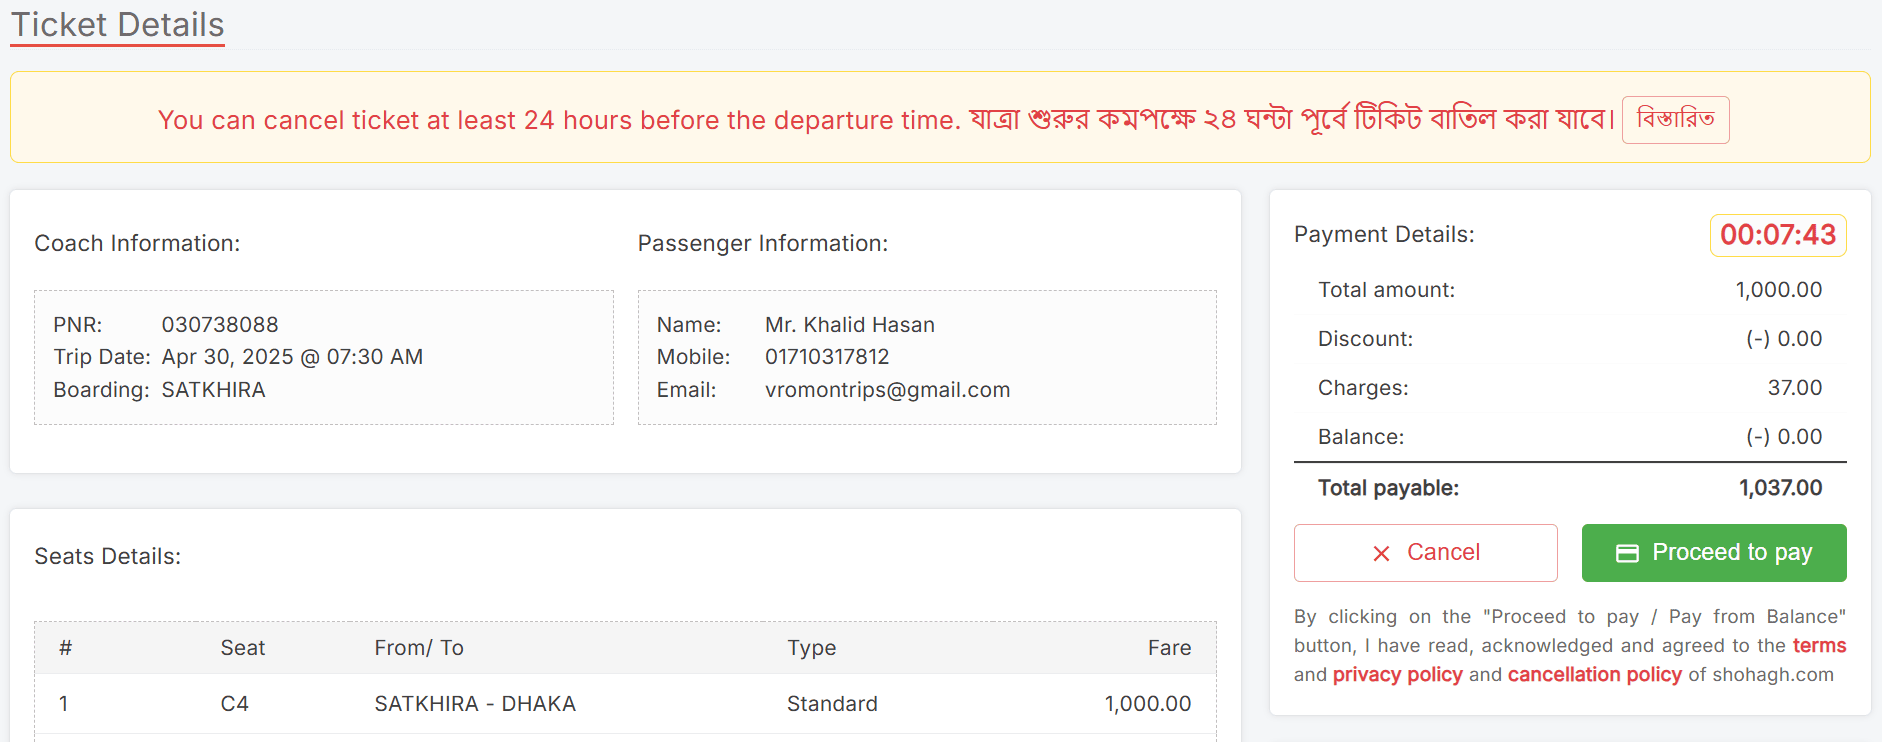Click the Ticket Details heading
The height and width of the screenshot is (742, 1882).
pos(117,24)
